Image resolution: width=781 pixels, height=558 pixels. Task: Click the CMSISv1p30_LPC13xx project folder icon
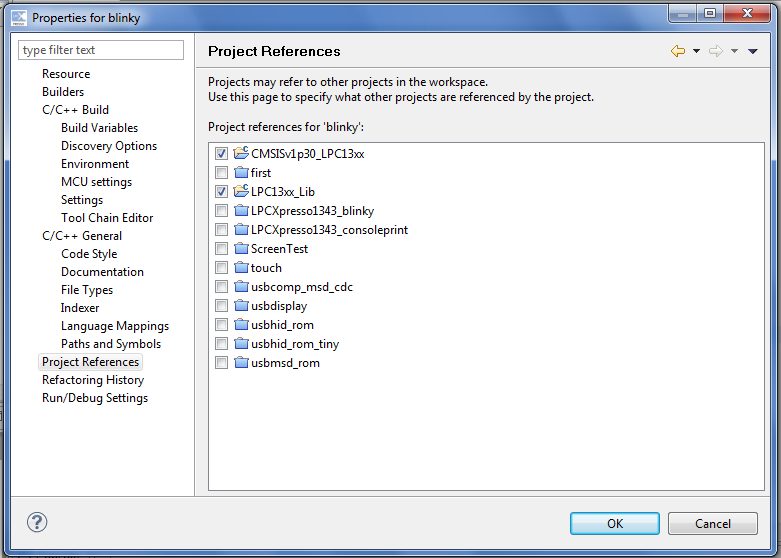(x=240, y=154)
